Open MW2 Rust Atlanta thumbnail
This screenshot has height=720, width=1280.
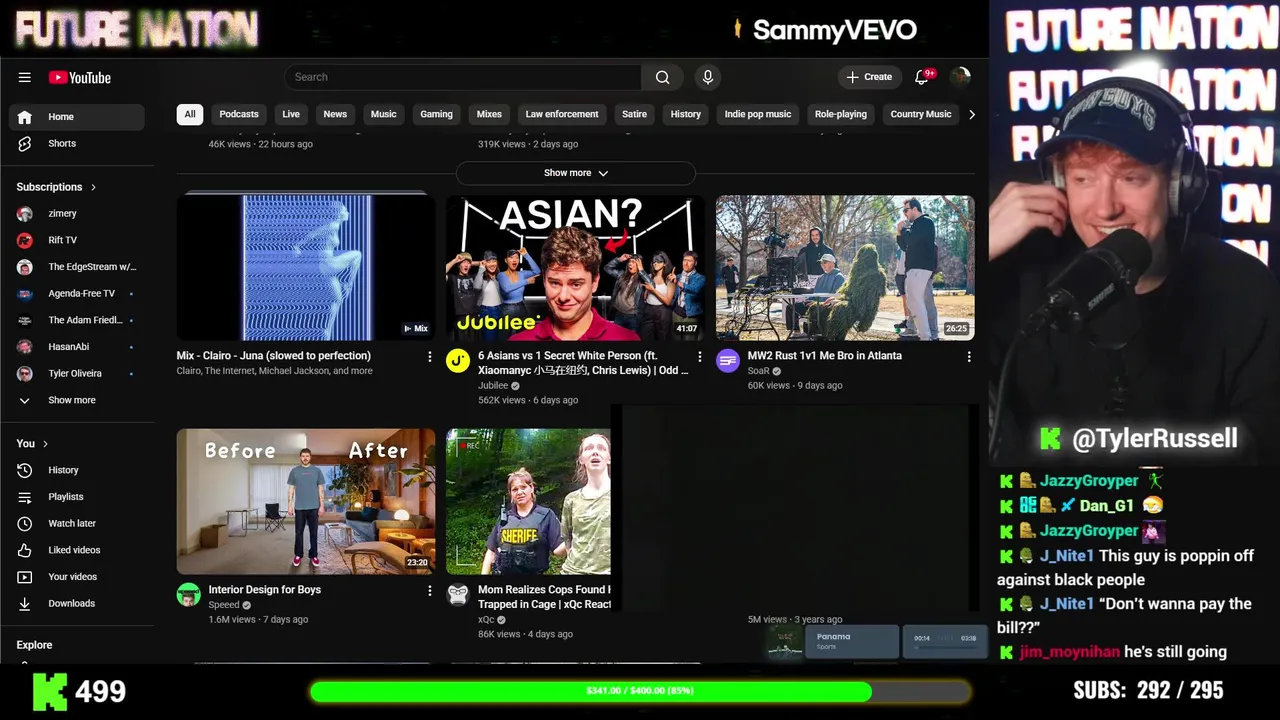tap(845, 268)
